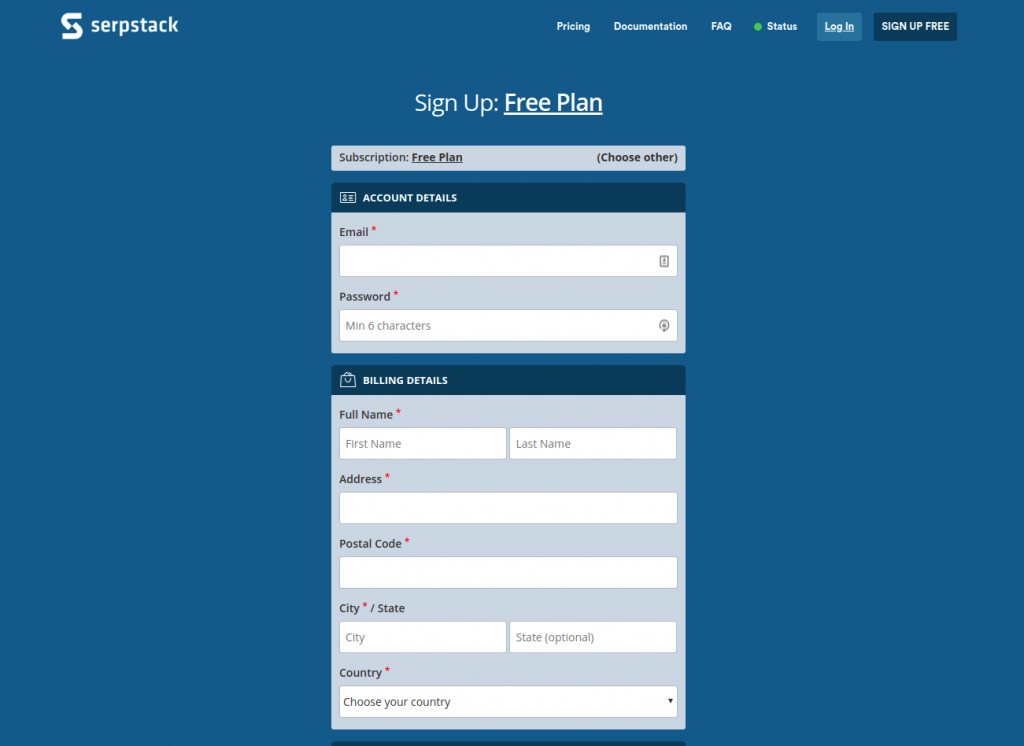Open the Free Plan link in the Subscription bar

(x=437, y=157)
